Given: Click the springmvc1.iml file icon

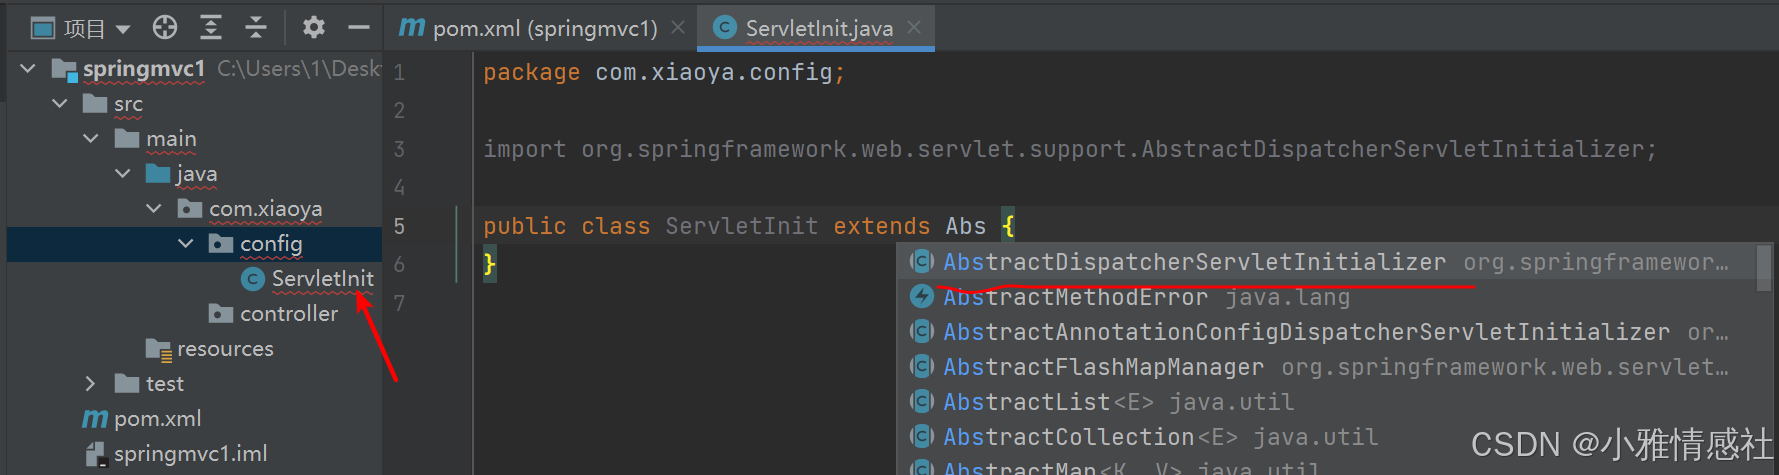Looking at the screenshot, I should pyautogui.click(x=96, y=454).
